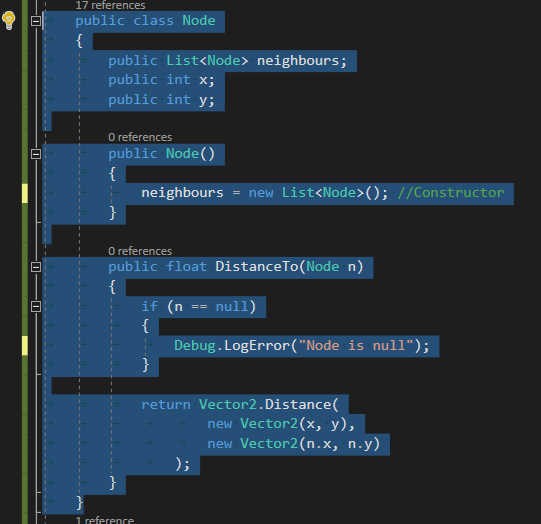Click the neighbours field identifier
541x524 pixels.
(x=298, y=61)
